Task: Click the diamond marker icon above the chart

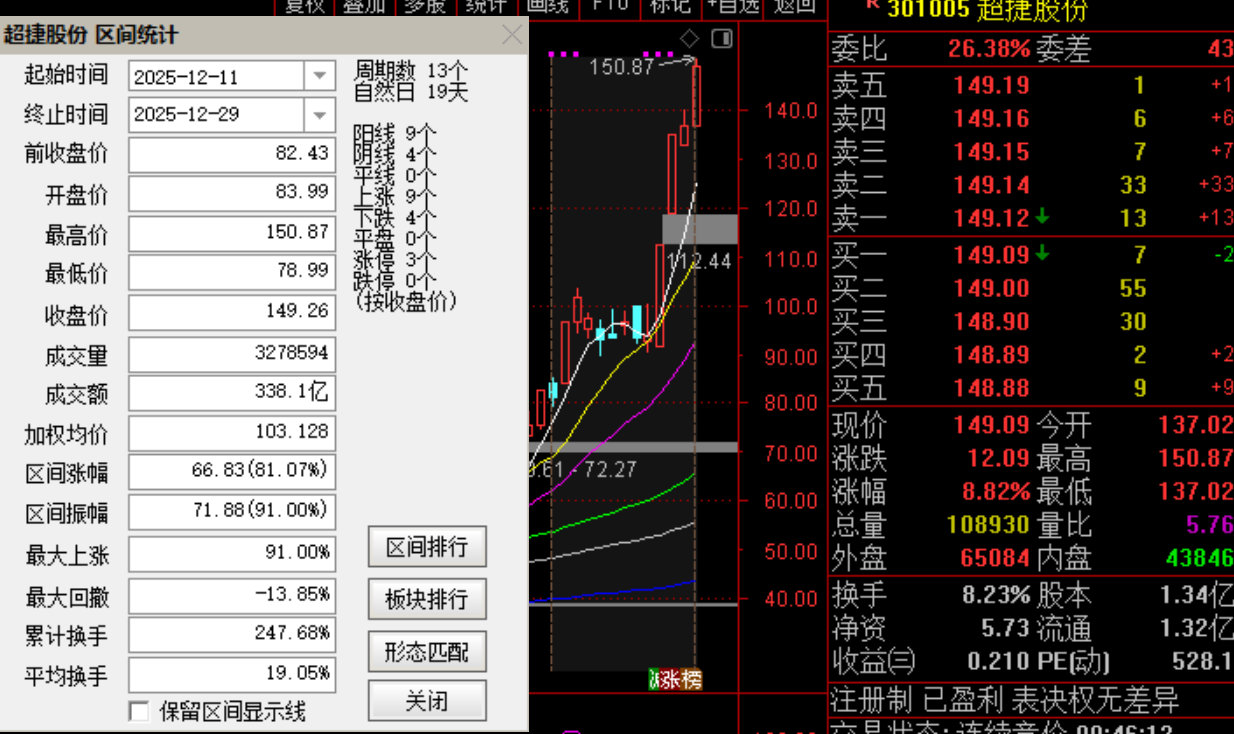Action: pyautogui.click(x=689, y=38)
